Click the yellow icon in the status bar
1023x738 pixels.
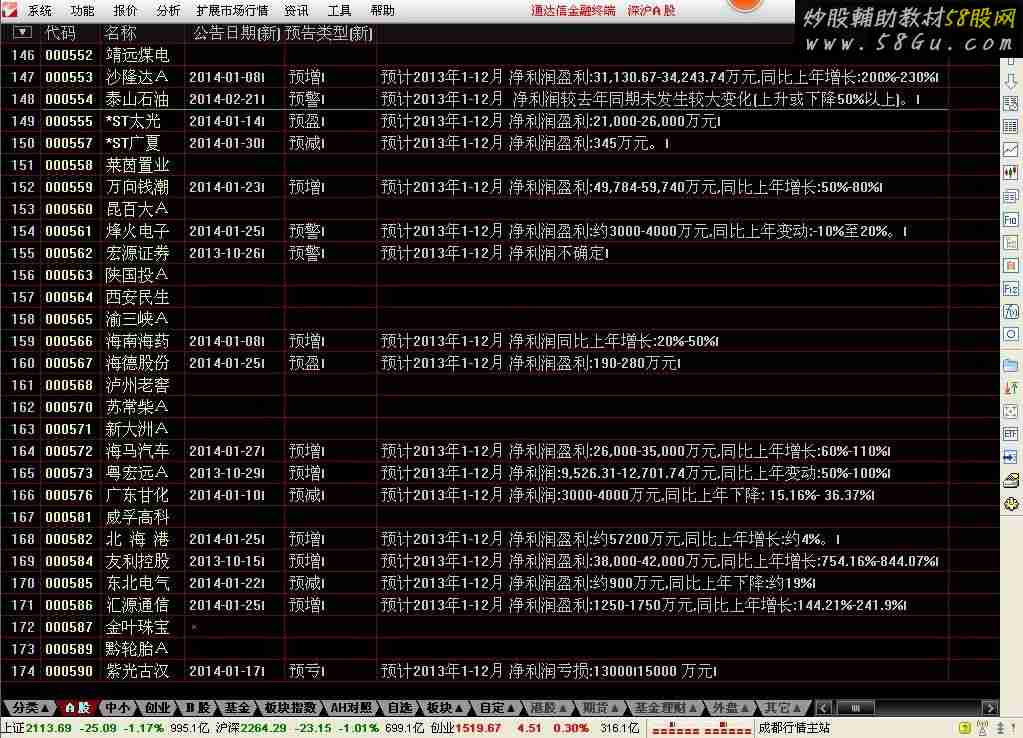[x=965, y=728]
